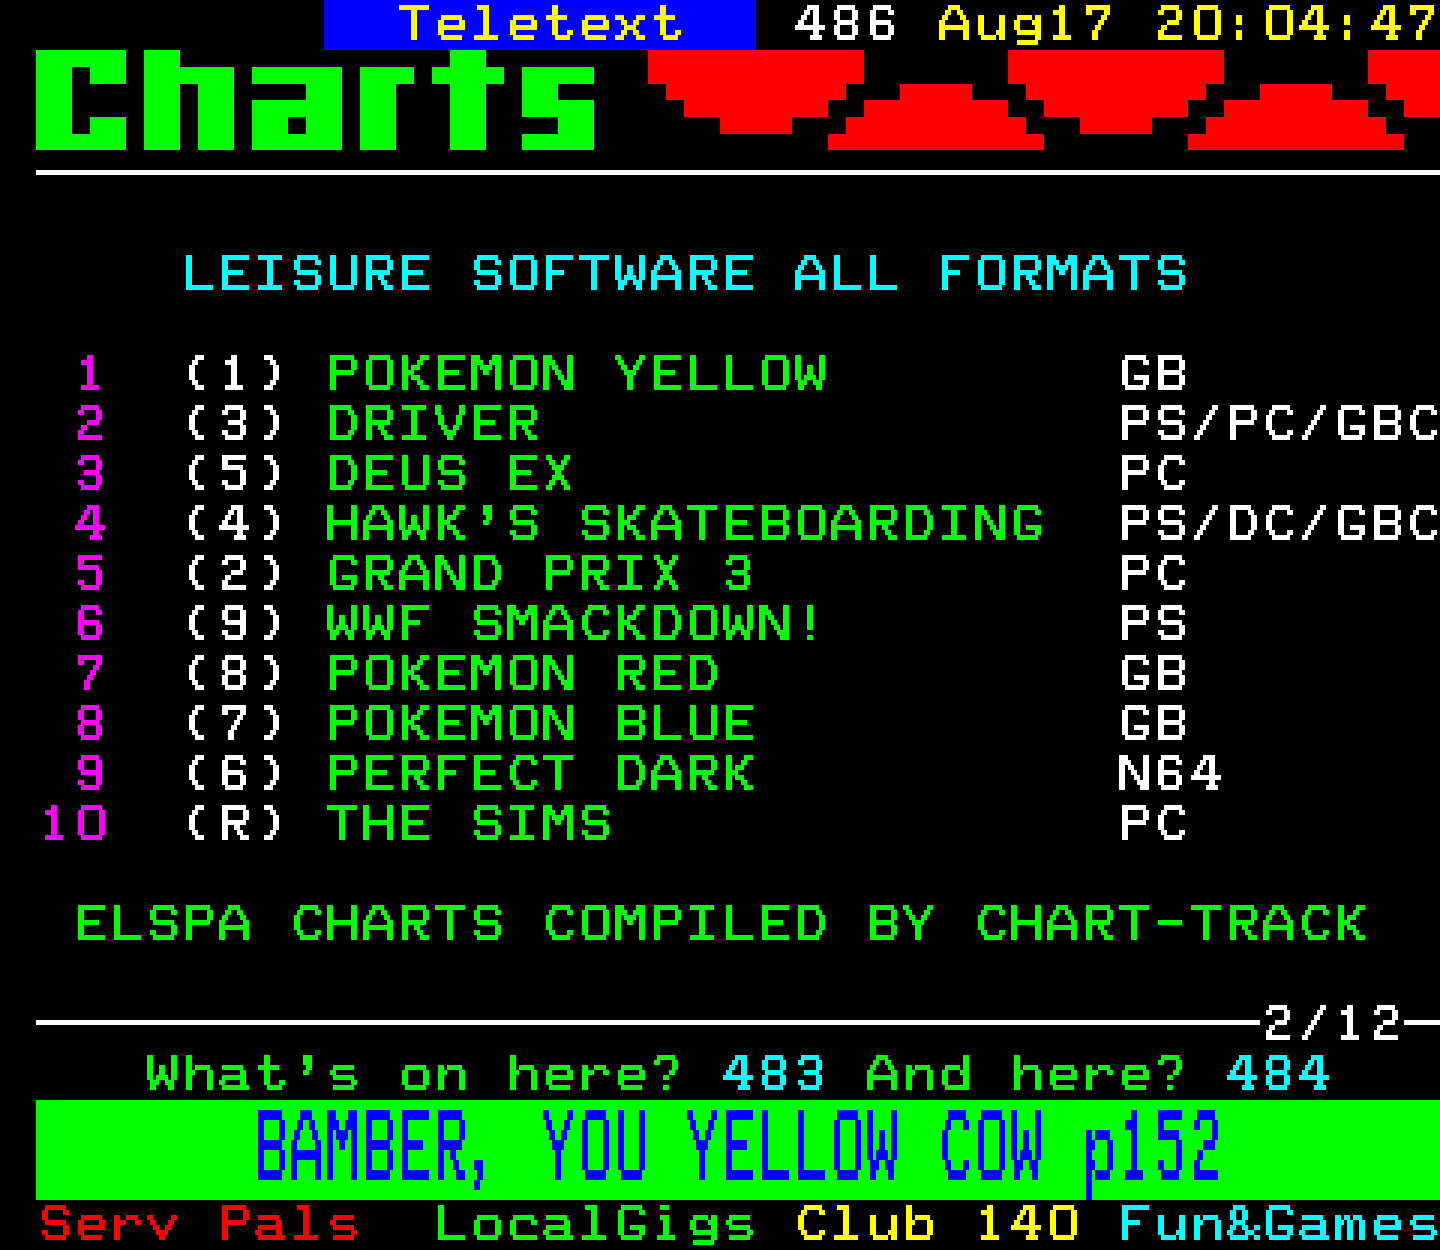The width and height of the screenshot is (1440, 1250).
Task: Select the red 'Serv Pals' fastext link
Action: pos(199,1224)
